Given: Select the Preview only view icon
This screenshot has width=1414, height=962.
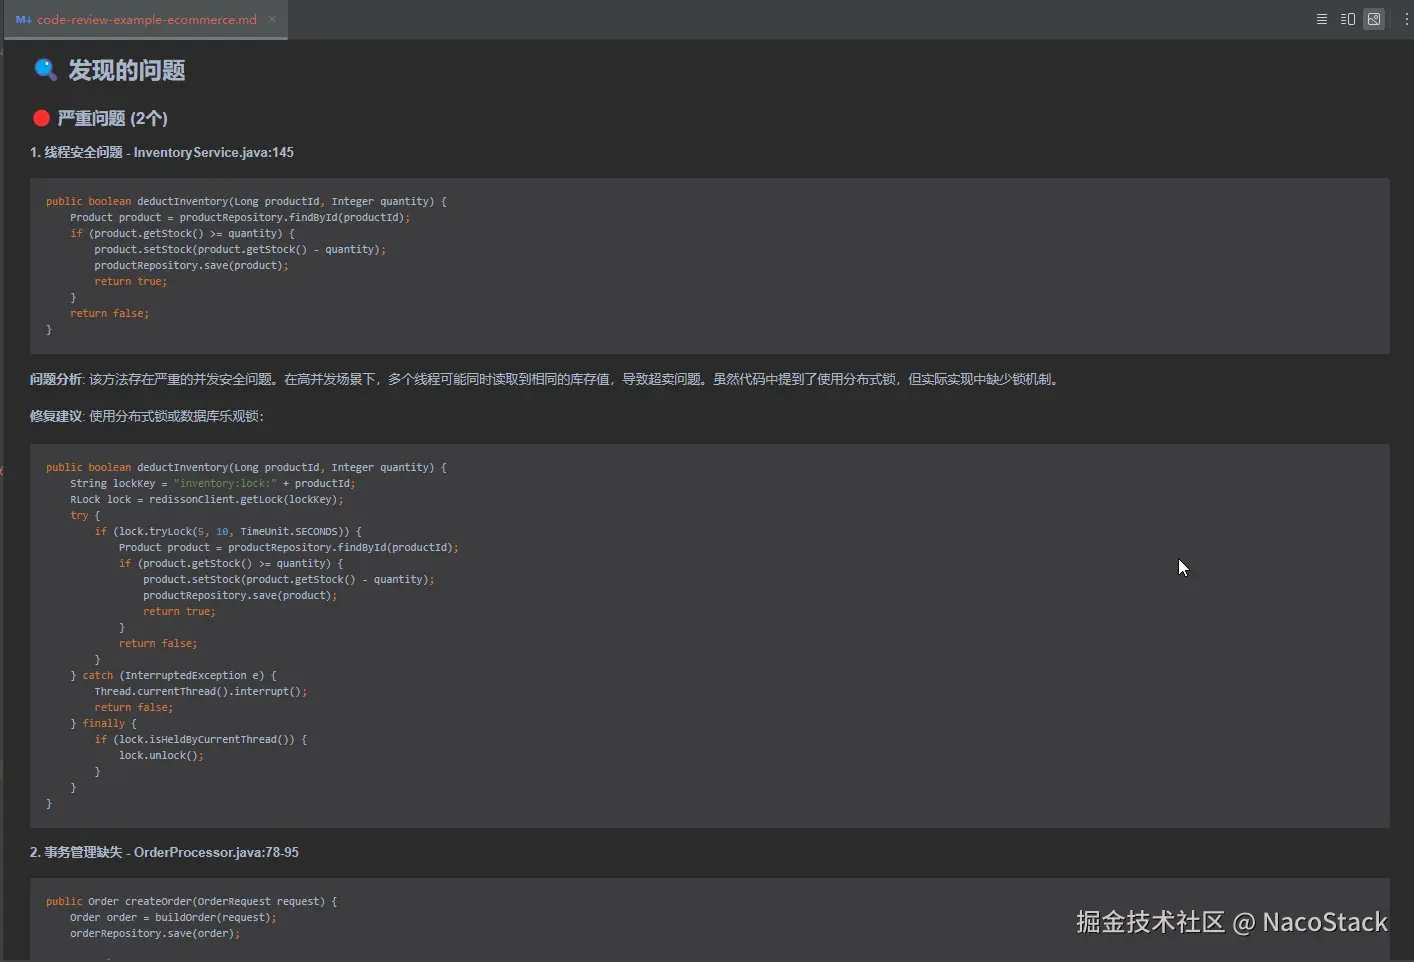Looking at the screenshot, I should click(x=1374, y=19).
